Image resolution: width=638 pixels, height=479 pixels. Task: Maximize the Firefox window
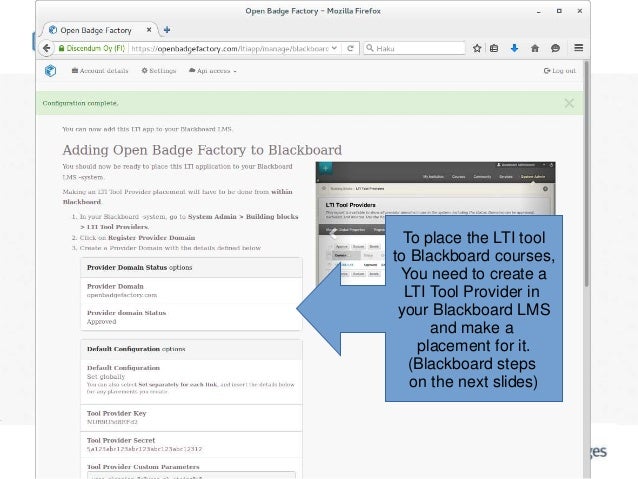[559, 11]
